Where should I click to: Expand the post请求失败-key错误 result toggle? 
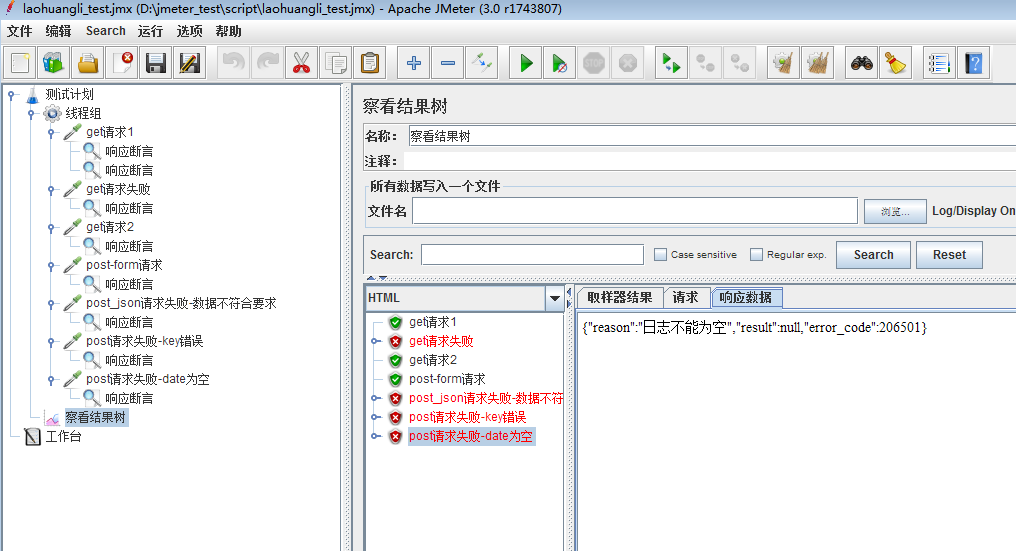pyautogui.click(x=375, y=417)
